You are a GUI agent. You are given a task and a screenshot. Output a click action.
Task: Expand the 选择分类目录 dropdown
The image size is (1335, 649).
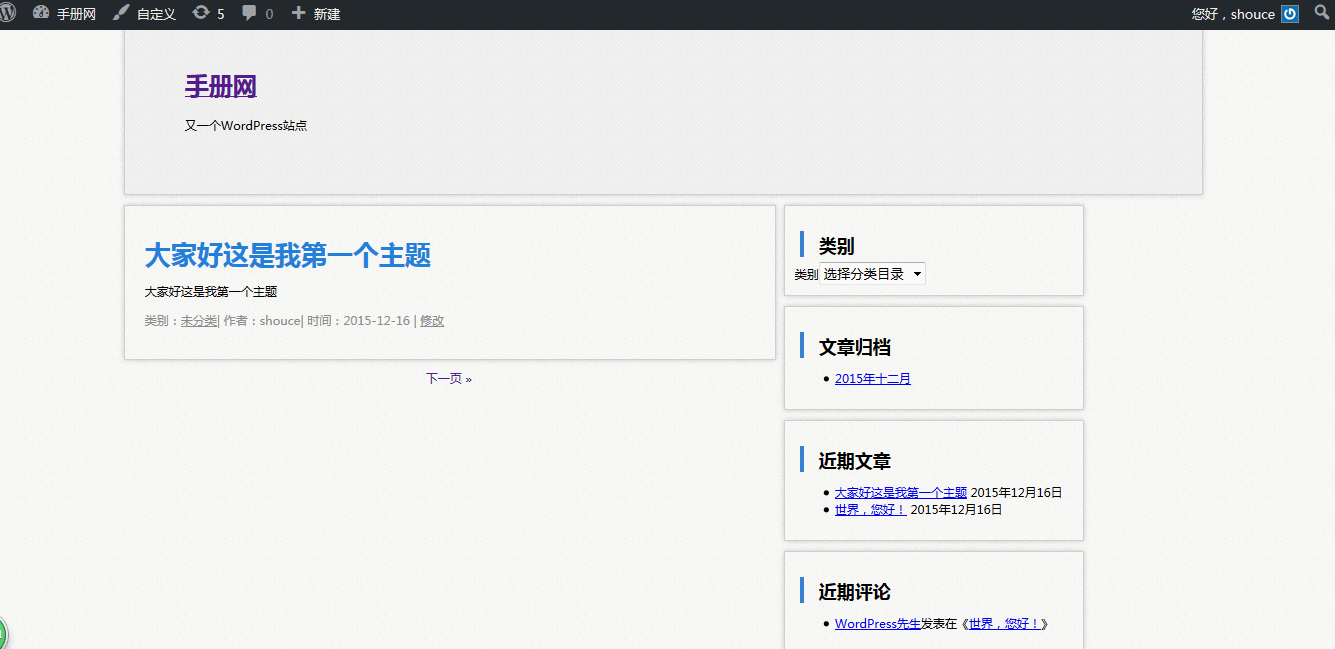pyautogui.click(x=872, y=274)
